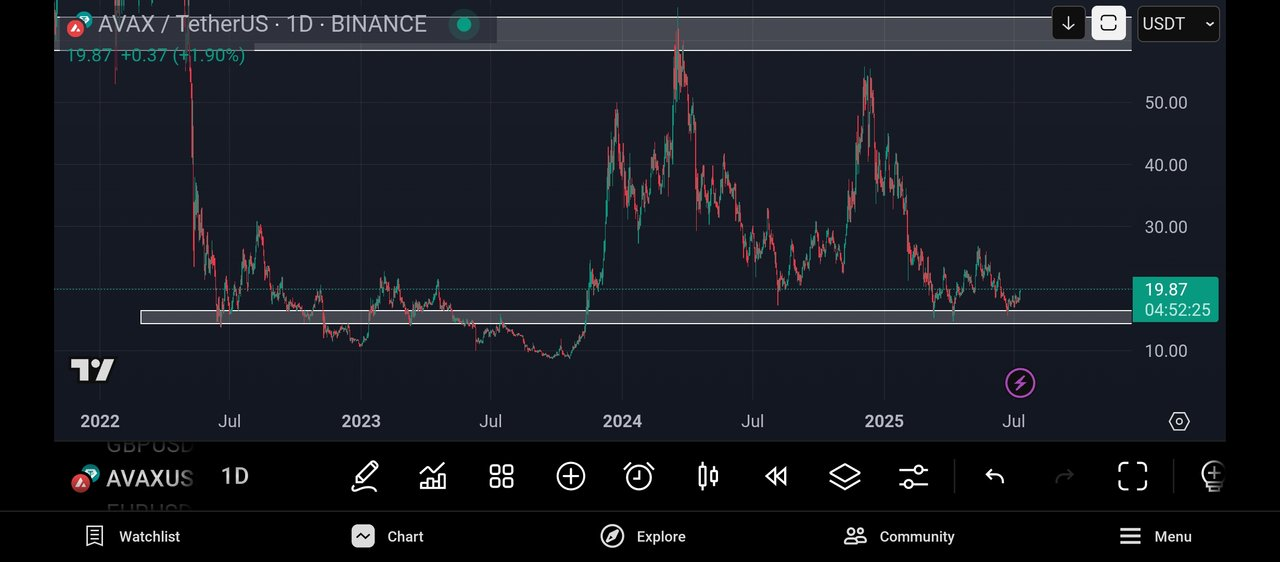Change the 1D timeframe interval
Viewport: 1280px width, 562px height.
[235, 476]
